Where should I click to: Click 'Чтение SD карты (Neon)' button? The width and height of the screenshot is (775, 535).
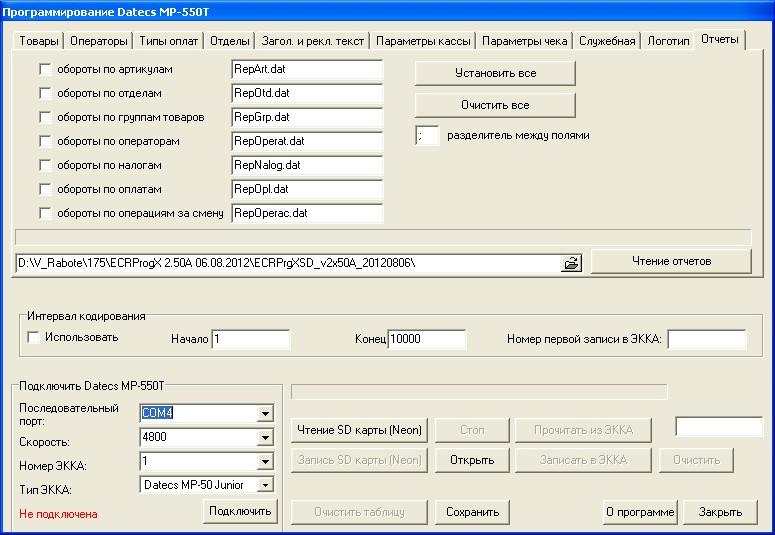(x=359, y=430)
